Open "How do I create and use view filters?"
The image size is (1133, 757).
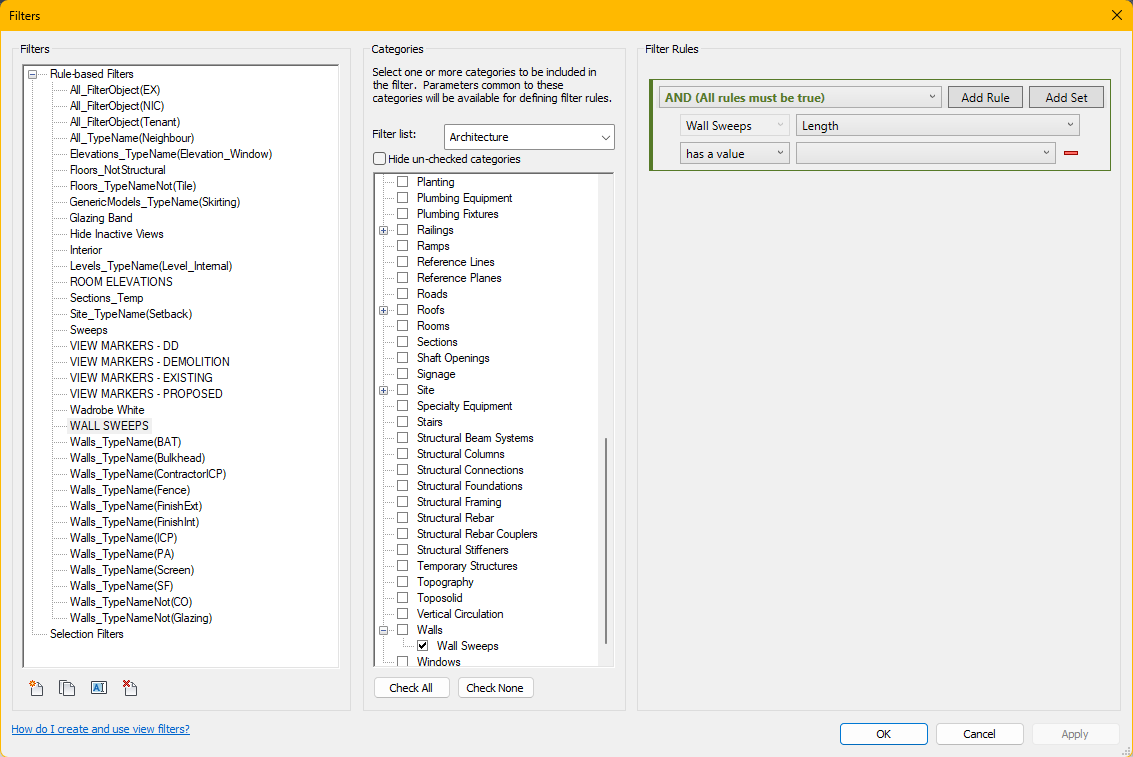[100, 729]
